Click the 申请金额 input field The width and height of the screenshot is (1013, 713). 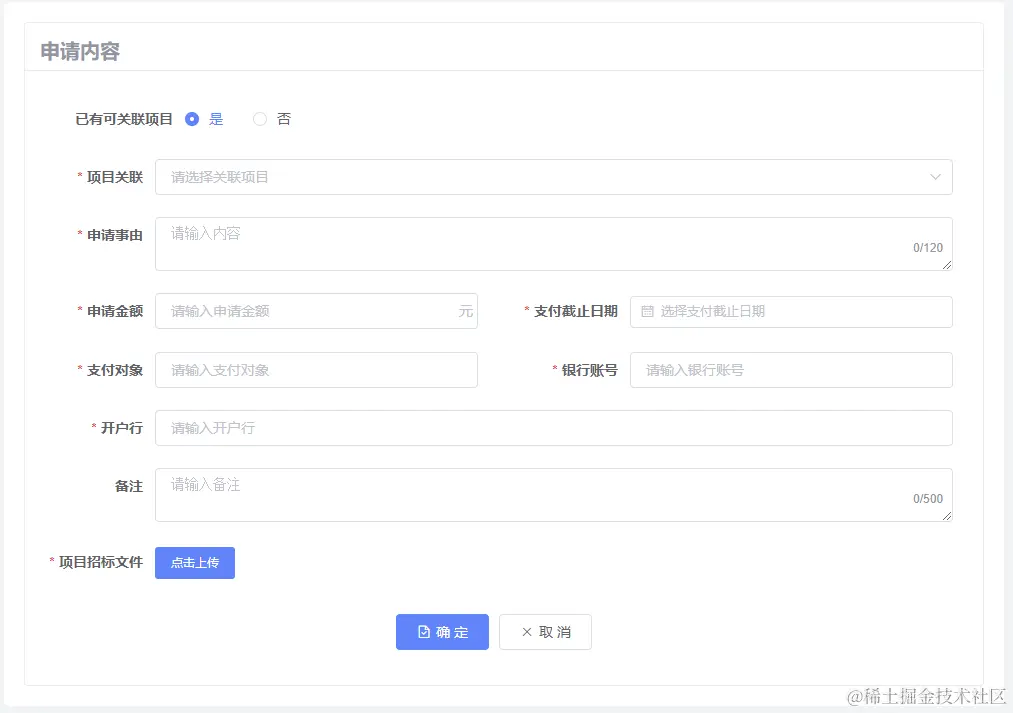tap(316, 311)
